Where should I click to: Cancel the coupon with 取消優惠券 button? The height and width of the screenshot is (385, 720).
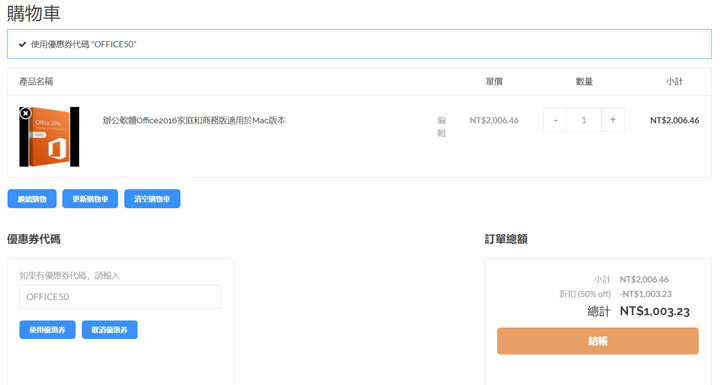point(110,330)
